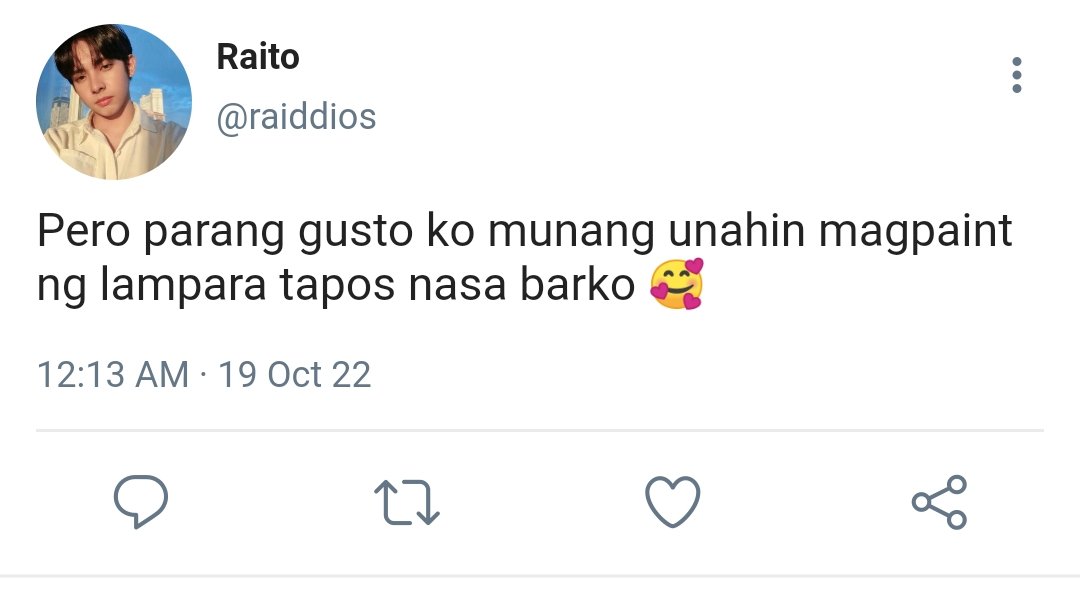The height and width of the screenshot is (594, 1080).
Task: Visit the @raiddios handle
Action: coord(296,116)
